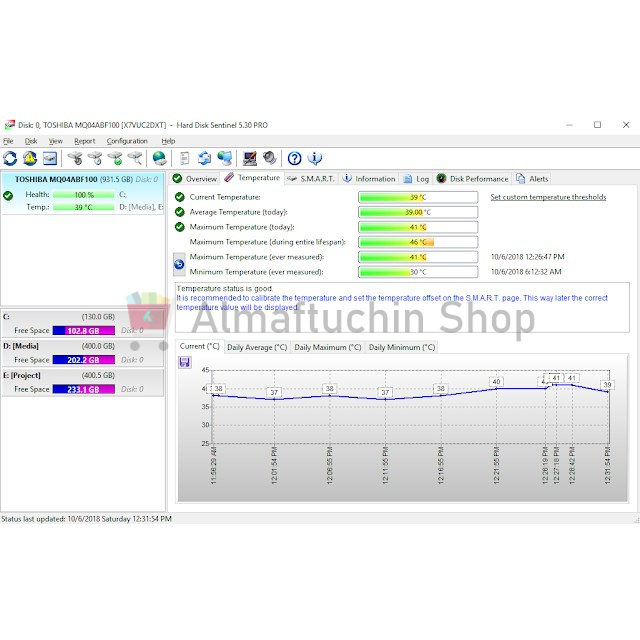The width and height of the screenshot is (640, 640).
Task: Save the temperature graph with floppy icon
Action: tap(185, 362)
